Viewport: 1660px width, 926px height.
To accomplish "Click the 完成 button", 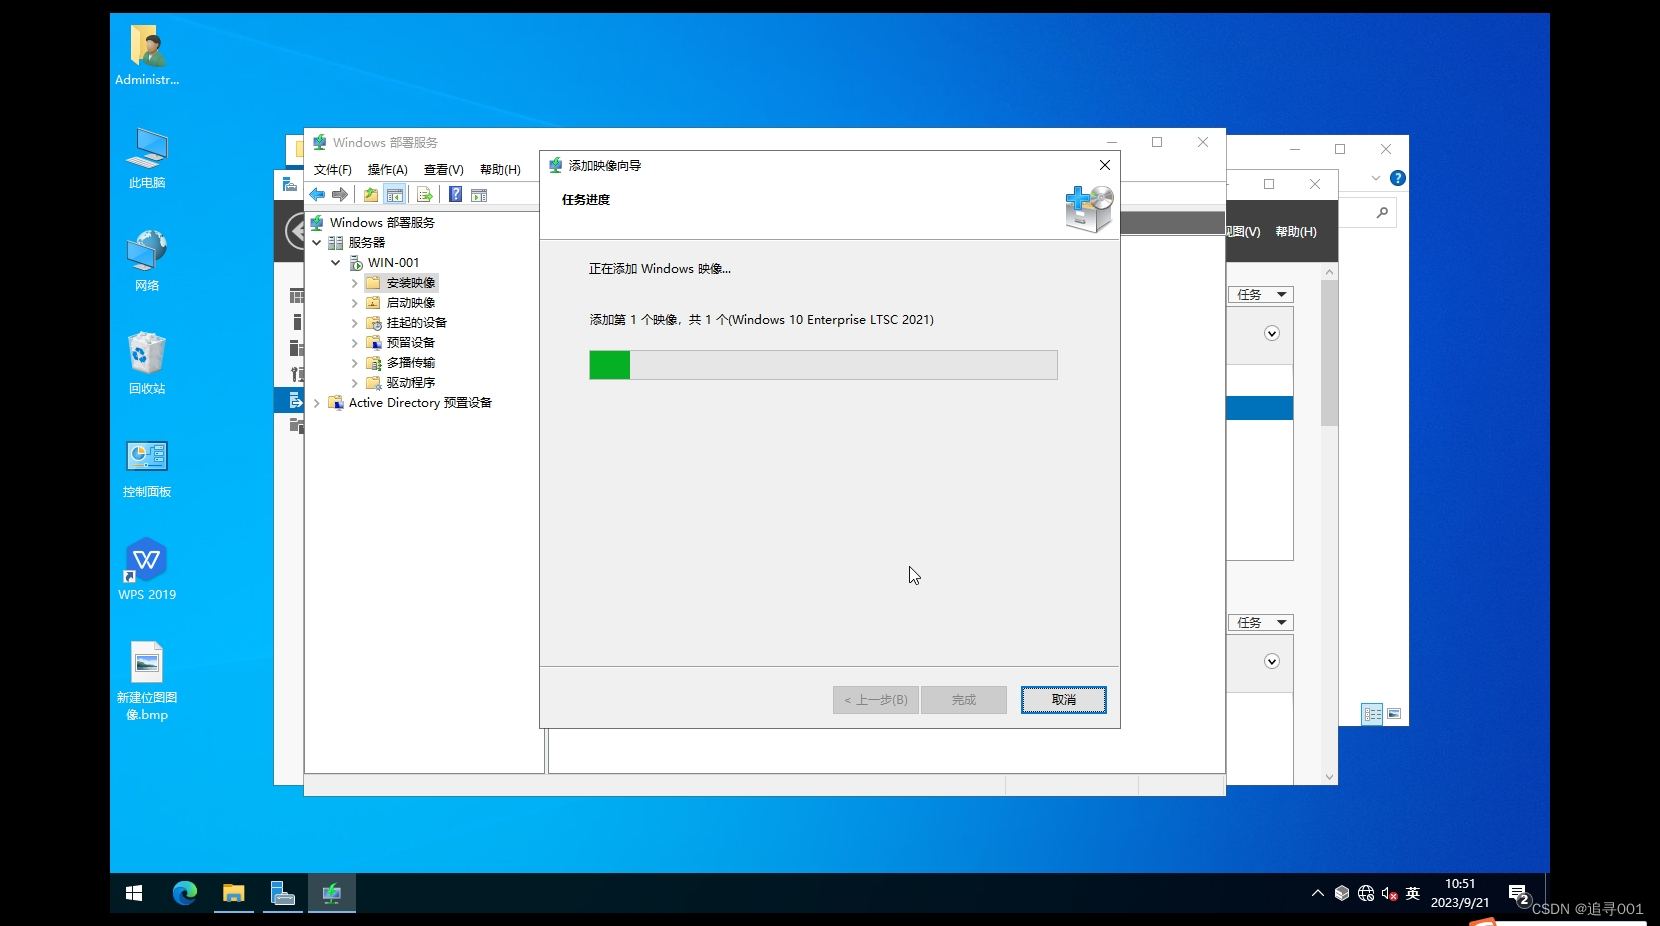I will click(964, 700).
